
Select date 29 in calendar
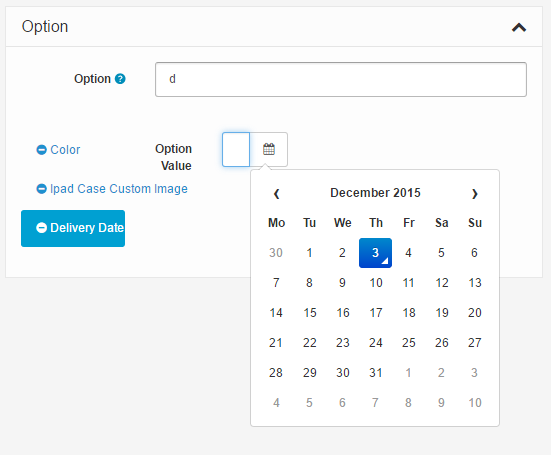click(x=309, y=373)
